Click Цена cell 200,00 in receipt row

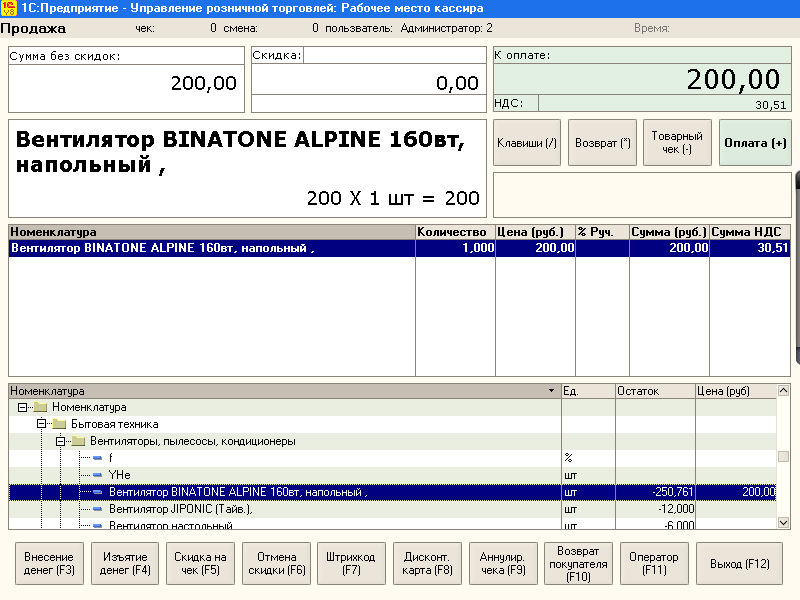click(535, 248)
